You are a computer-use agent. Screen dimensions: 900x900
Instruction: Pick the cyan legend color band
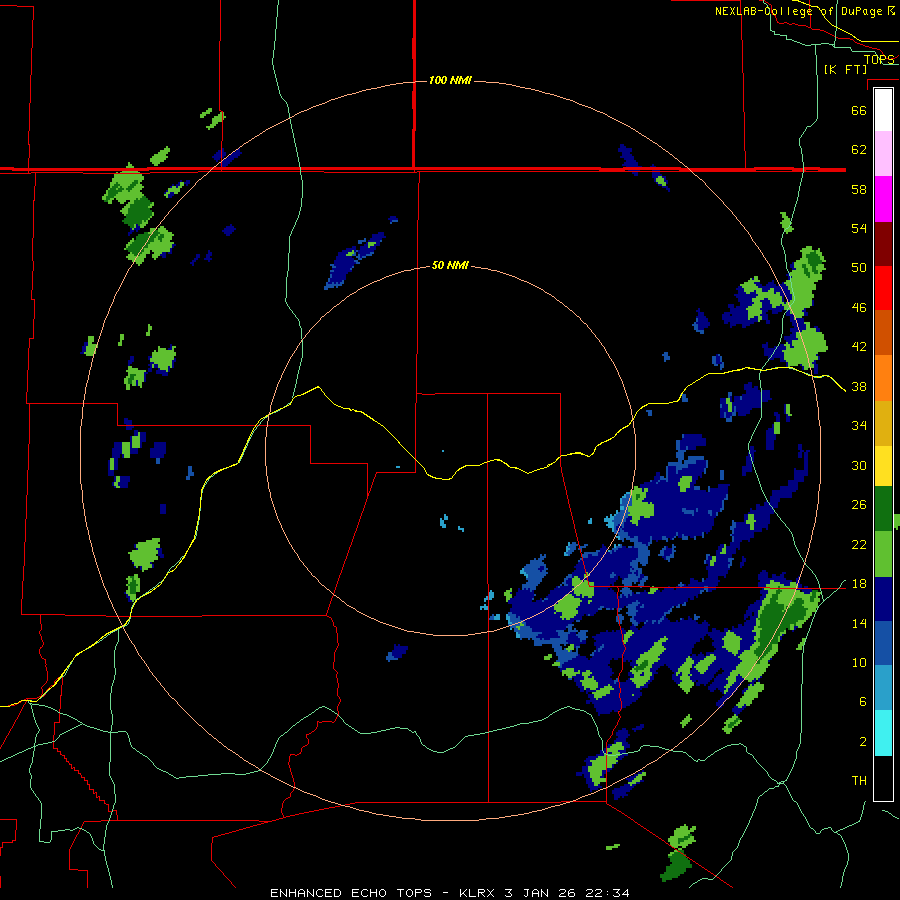[x=883, y=733]
